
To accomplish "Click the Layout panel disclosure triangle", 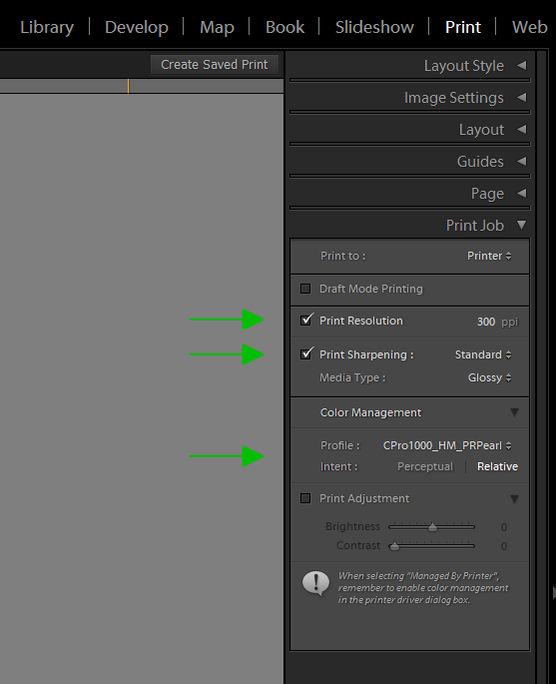I will 522,130.
